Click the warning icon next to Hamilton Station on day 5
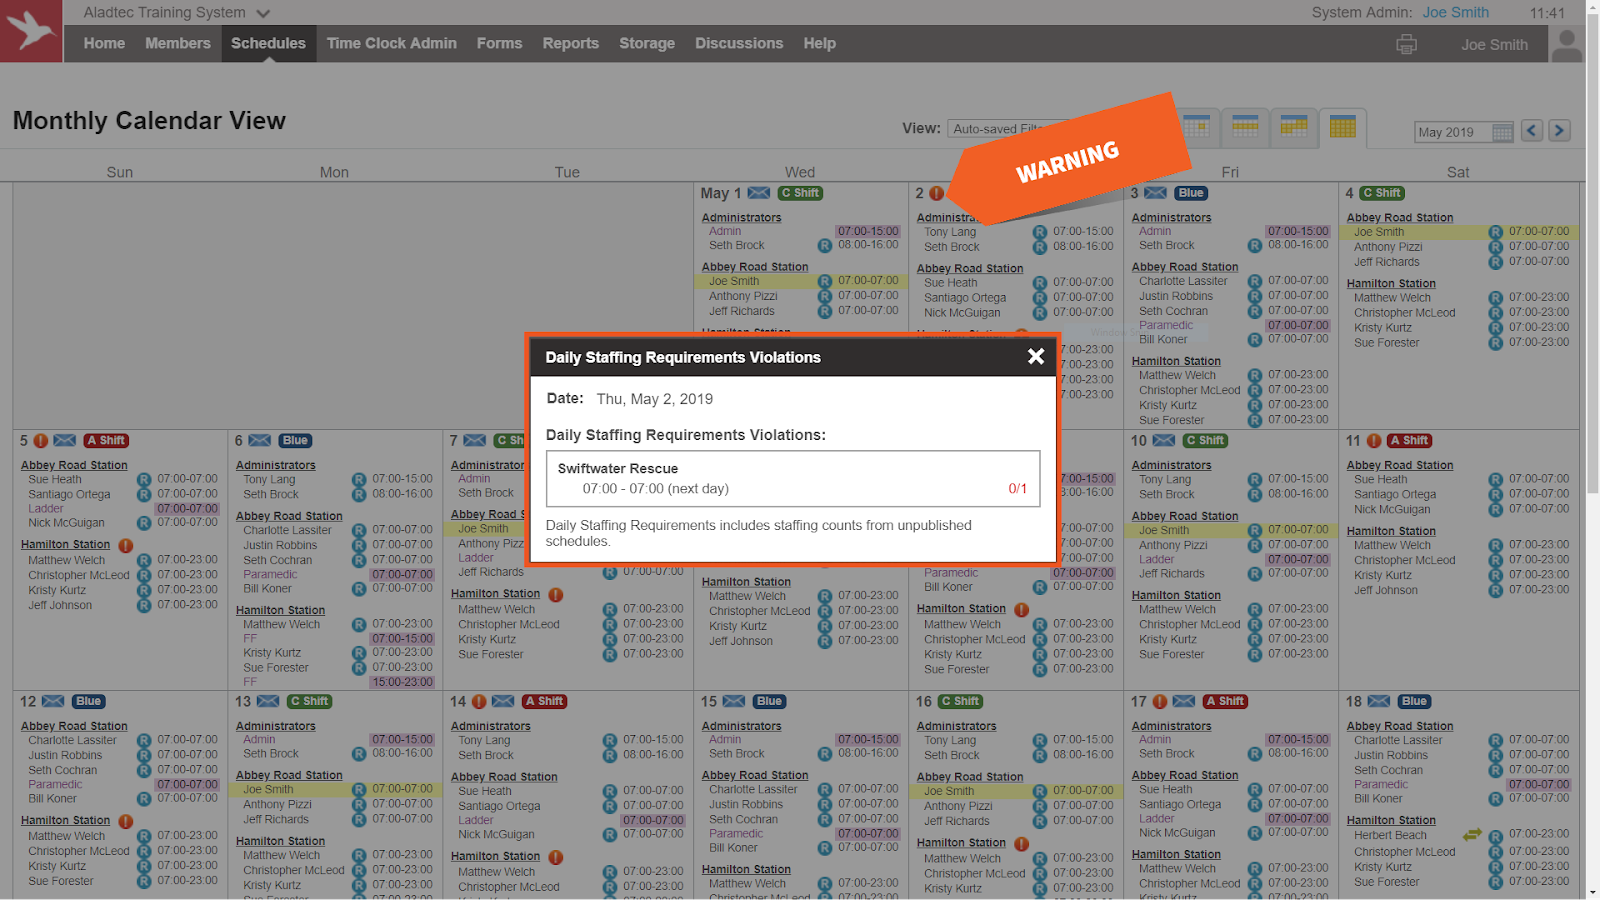Screen dimensions: 1600x900 click(x=126, y=546)
